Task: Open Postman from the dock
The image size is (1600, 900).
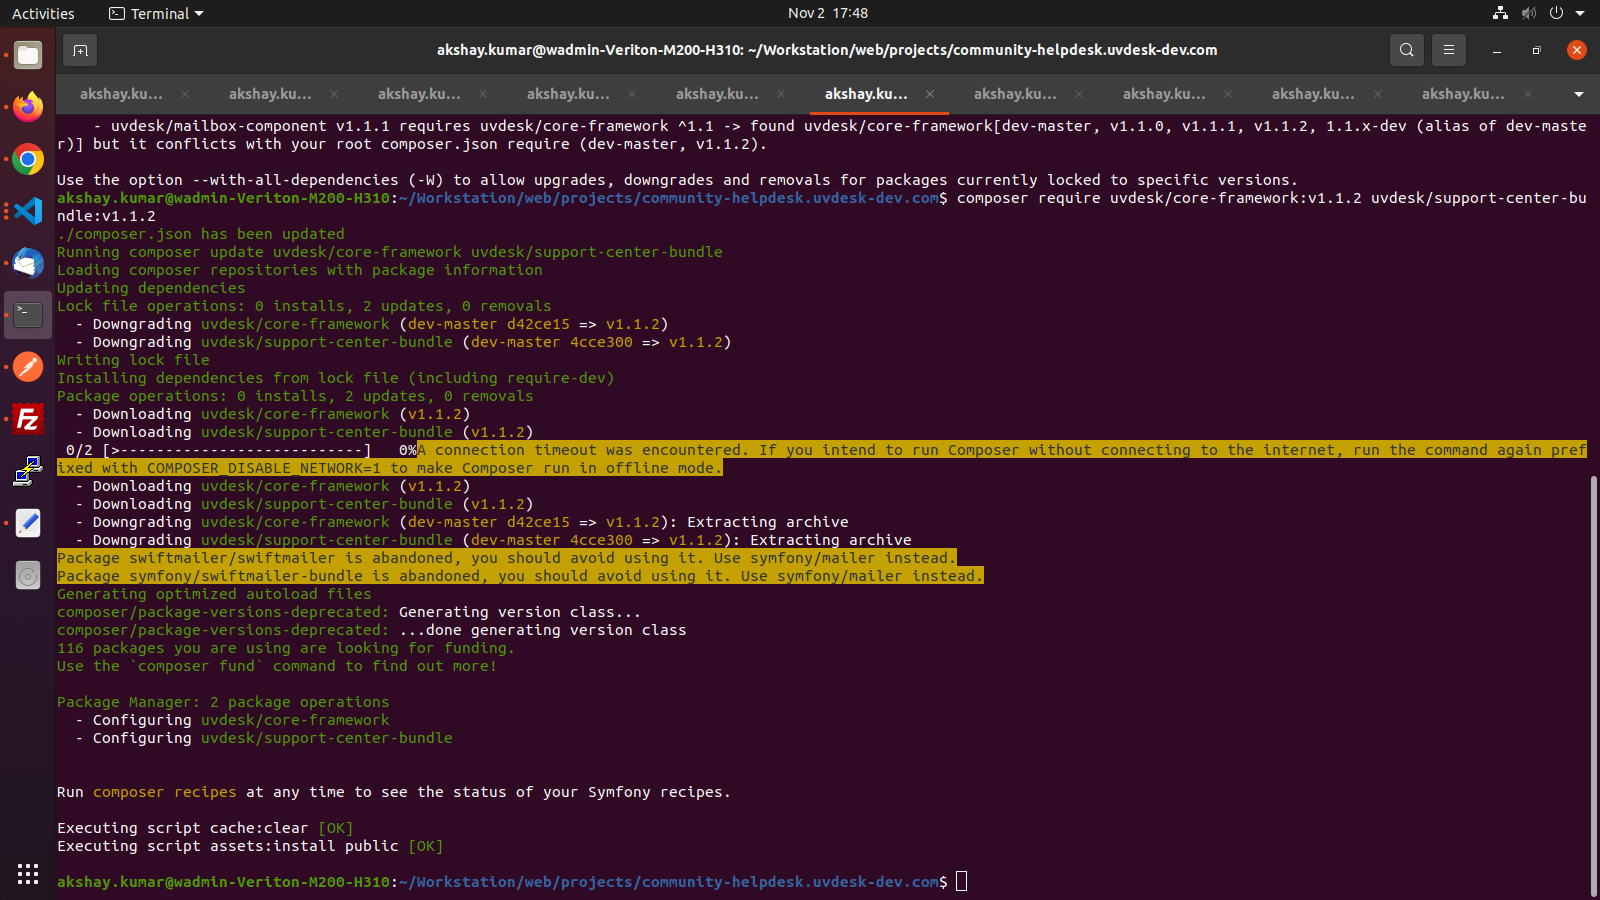Action: coord(28,367)
